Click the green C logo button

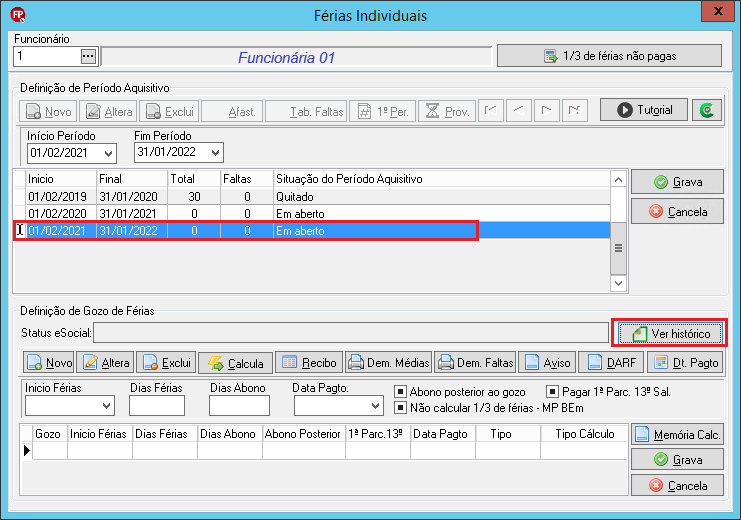click(707, 110)
